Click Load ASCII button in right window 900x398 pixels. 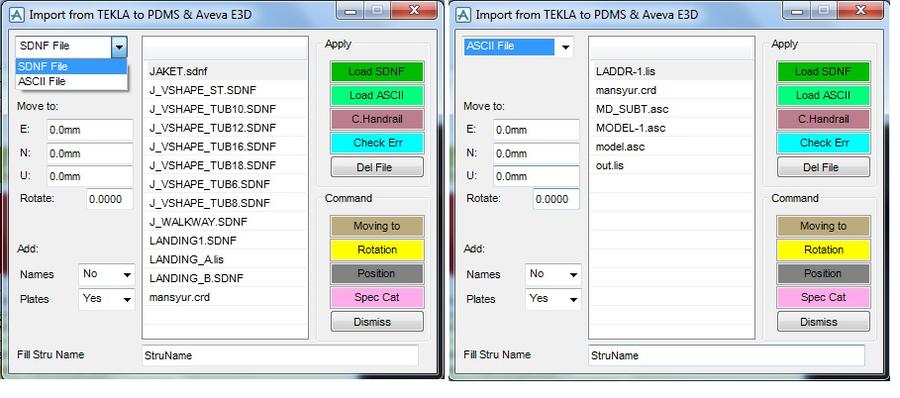point(823,95)
